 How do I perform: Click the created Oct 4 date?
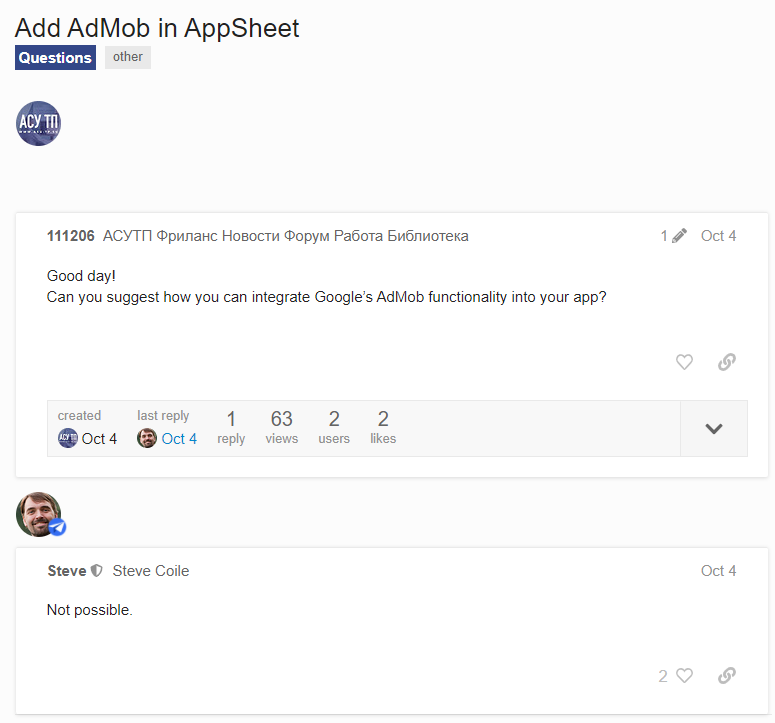point(99,439)
